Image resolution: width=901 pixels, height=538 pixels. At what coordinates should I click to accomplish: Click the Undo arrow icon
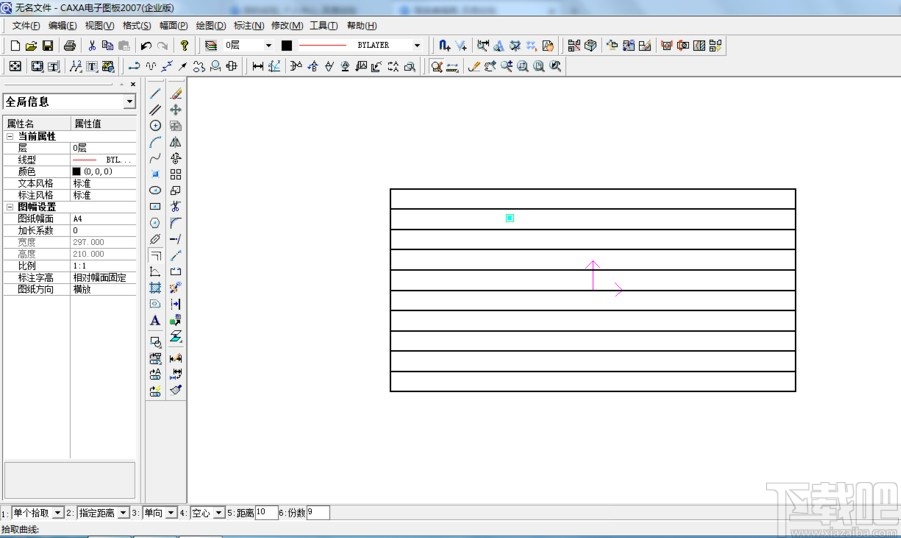click(x=146, y=46)
